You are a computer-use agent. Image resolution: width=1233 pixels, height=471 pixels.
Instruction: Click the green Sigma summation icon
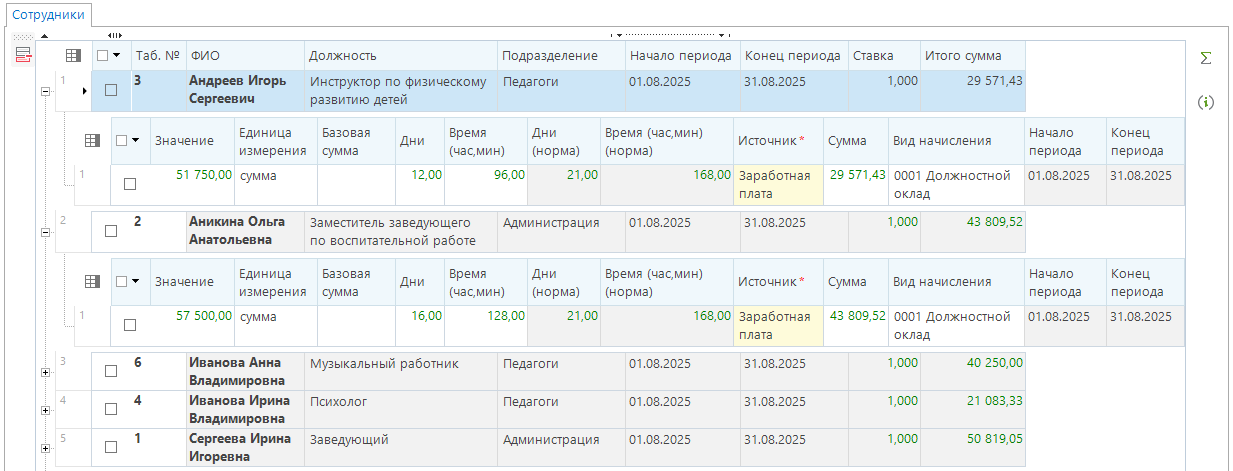1206,58
